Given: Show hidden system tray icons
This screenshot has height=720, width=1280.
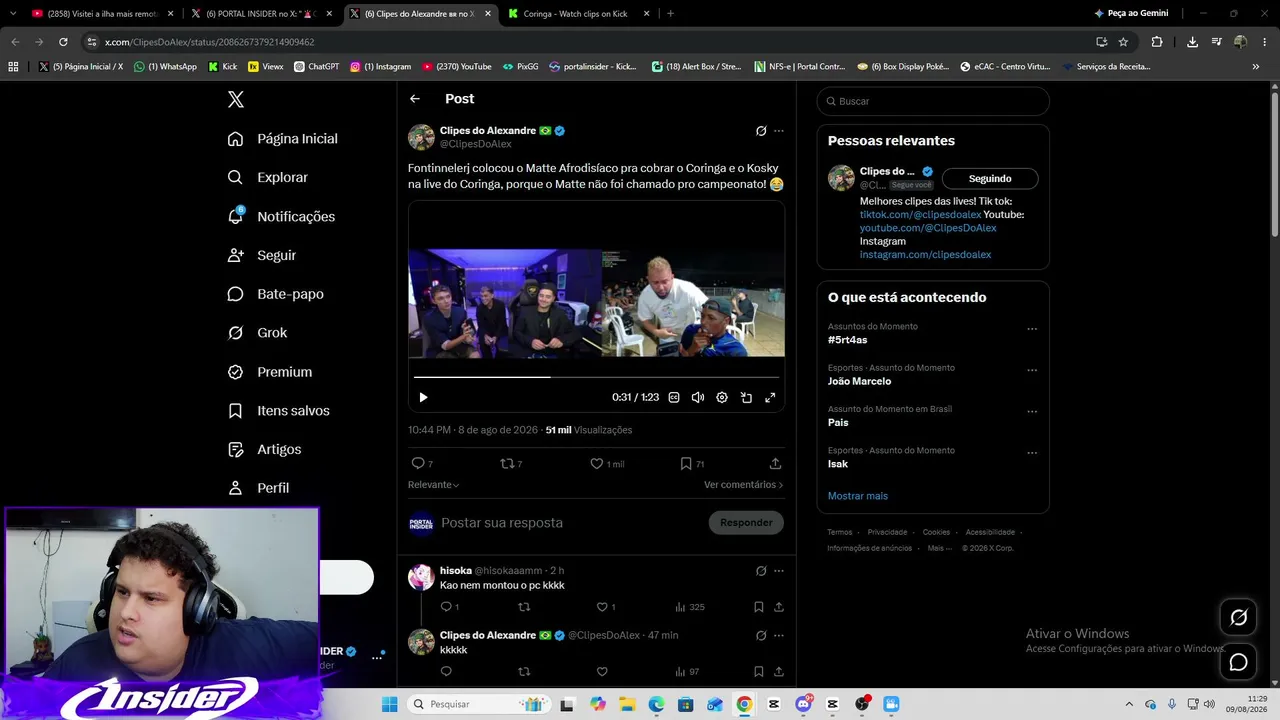Looking at the screenshot, I should point(1129,704).
